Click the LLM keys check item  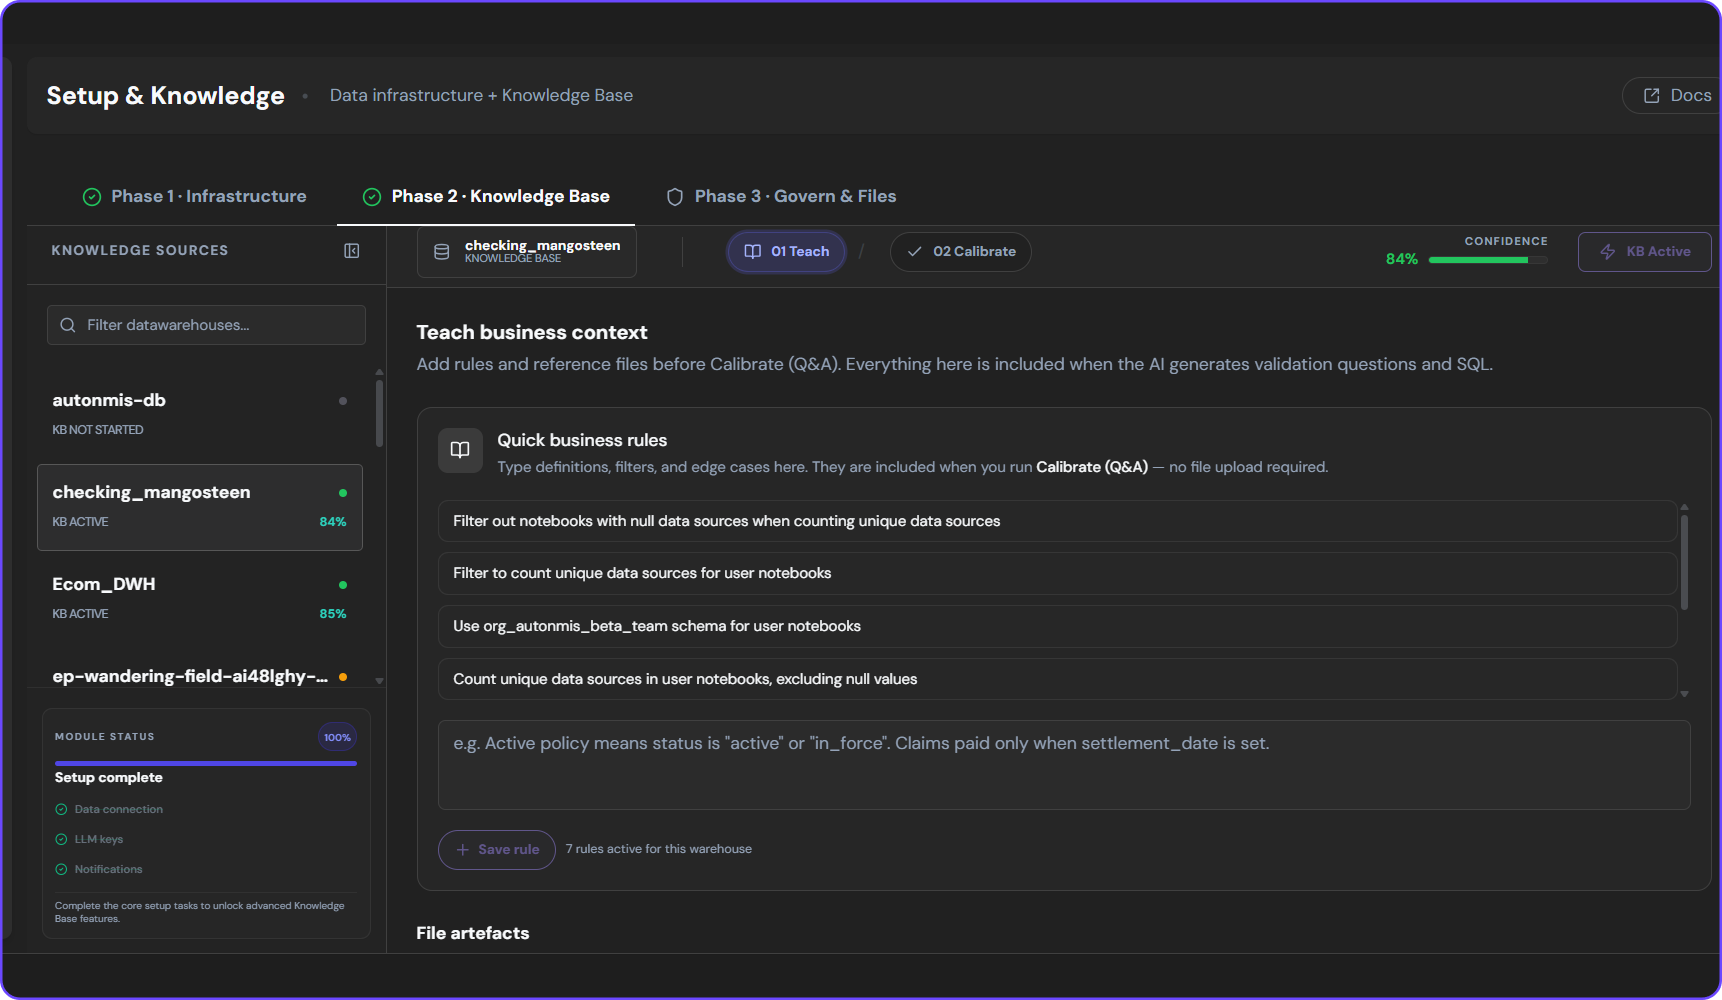coord(89,839)
